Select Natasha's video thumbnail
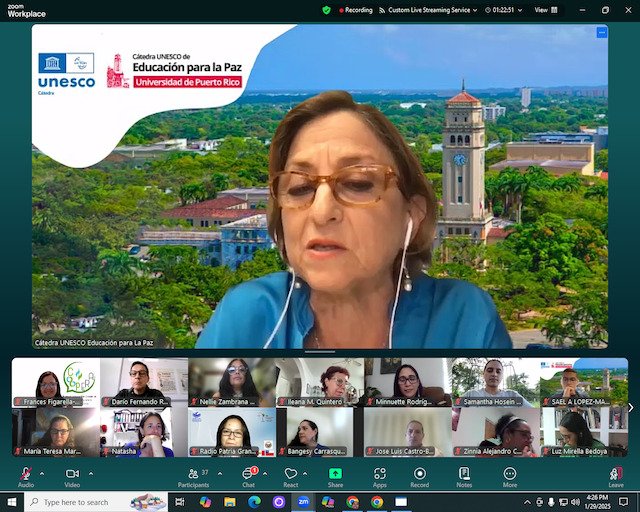Image resolution: width=640 pixels, height=512 pixels. pos(143,432)
